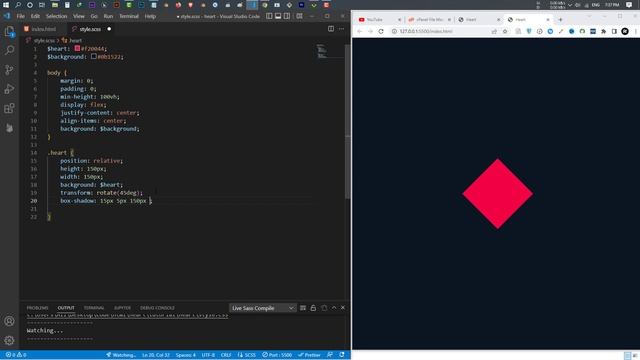
Task: Switch to the PROBLEMS panel tab
Action: [x=38, y=308]
